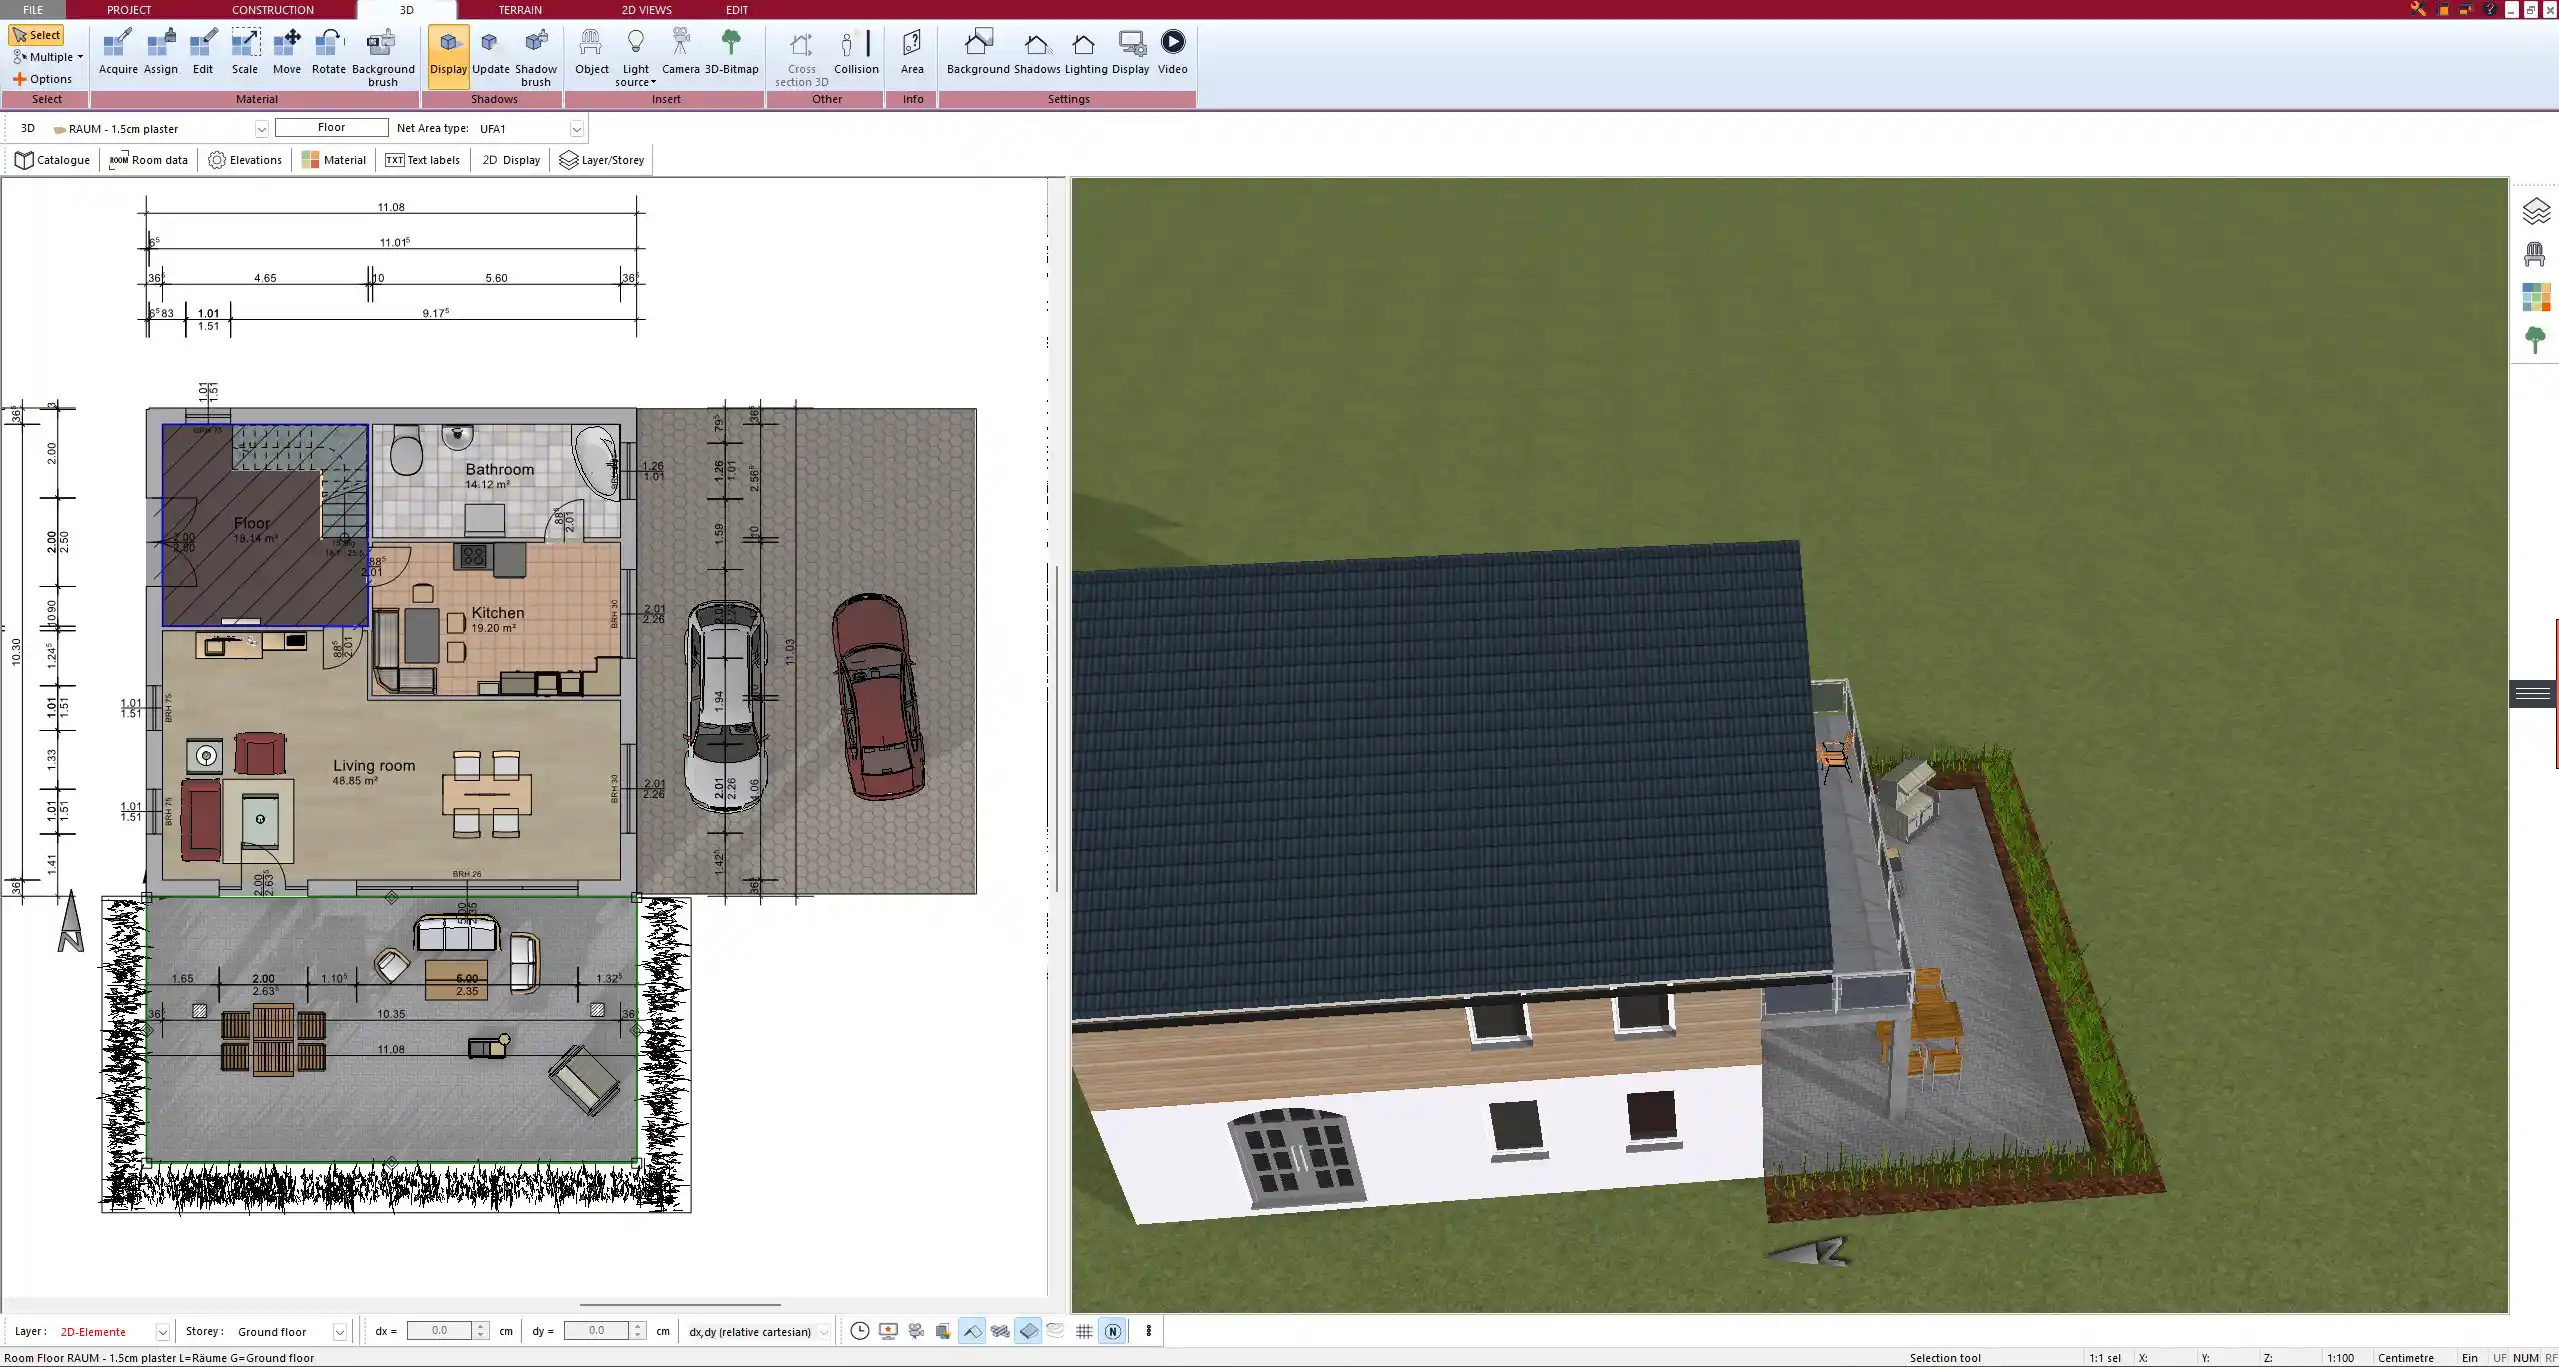Open the relative cartesian coordinate dropdown
Image resolution: width=2559 pixels, height=1367 pixels.
pos(824,1332)
